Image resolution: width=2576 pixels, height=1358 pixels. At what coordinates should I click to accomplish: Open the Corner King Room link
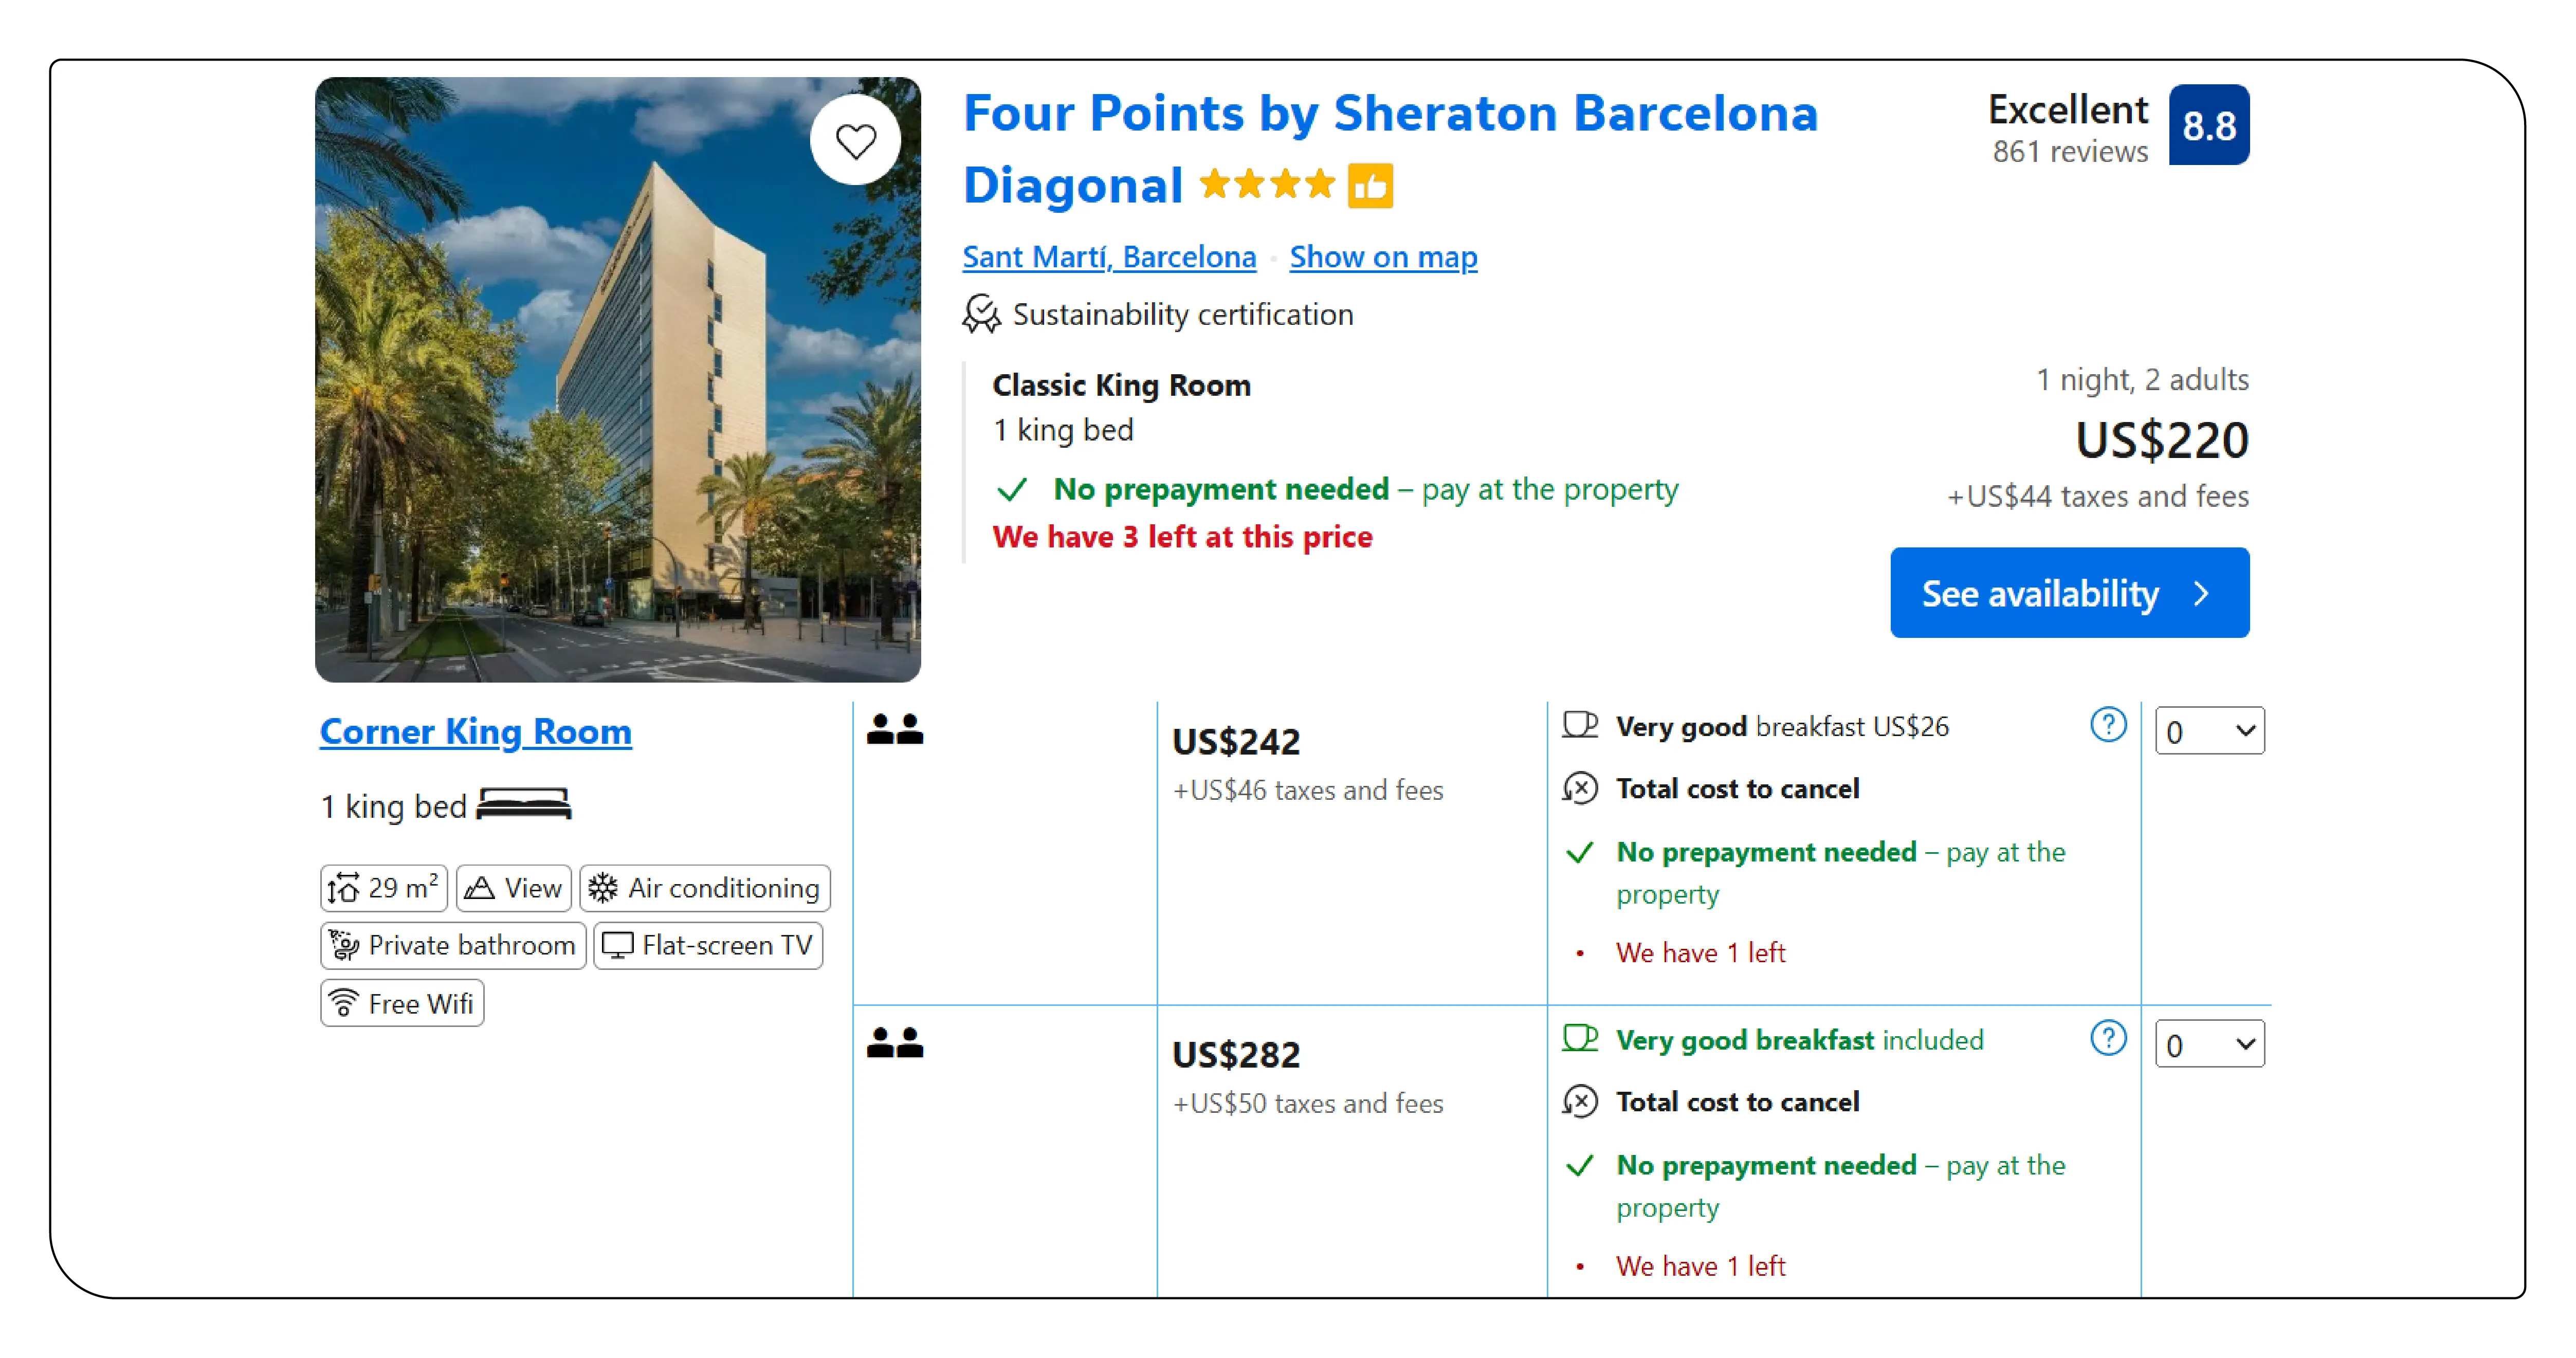pyautogui.click(x=476, y=731)
